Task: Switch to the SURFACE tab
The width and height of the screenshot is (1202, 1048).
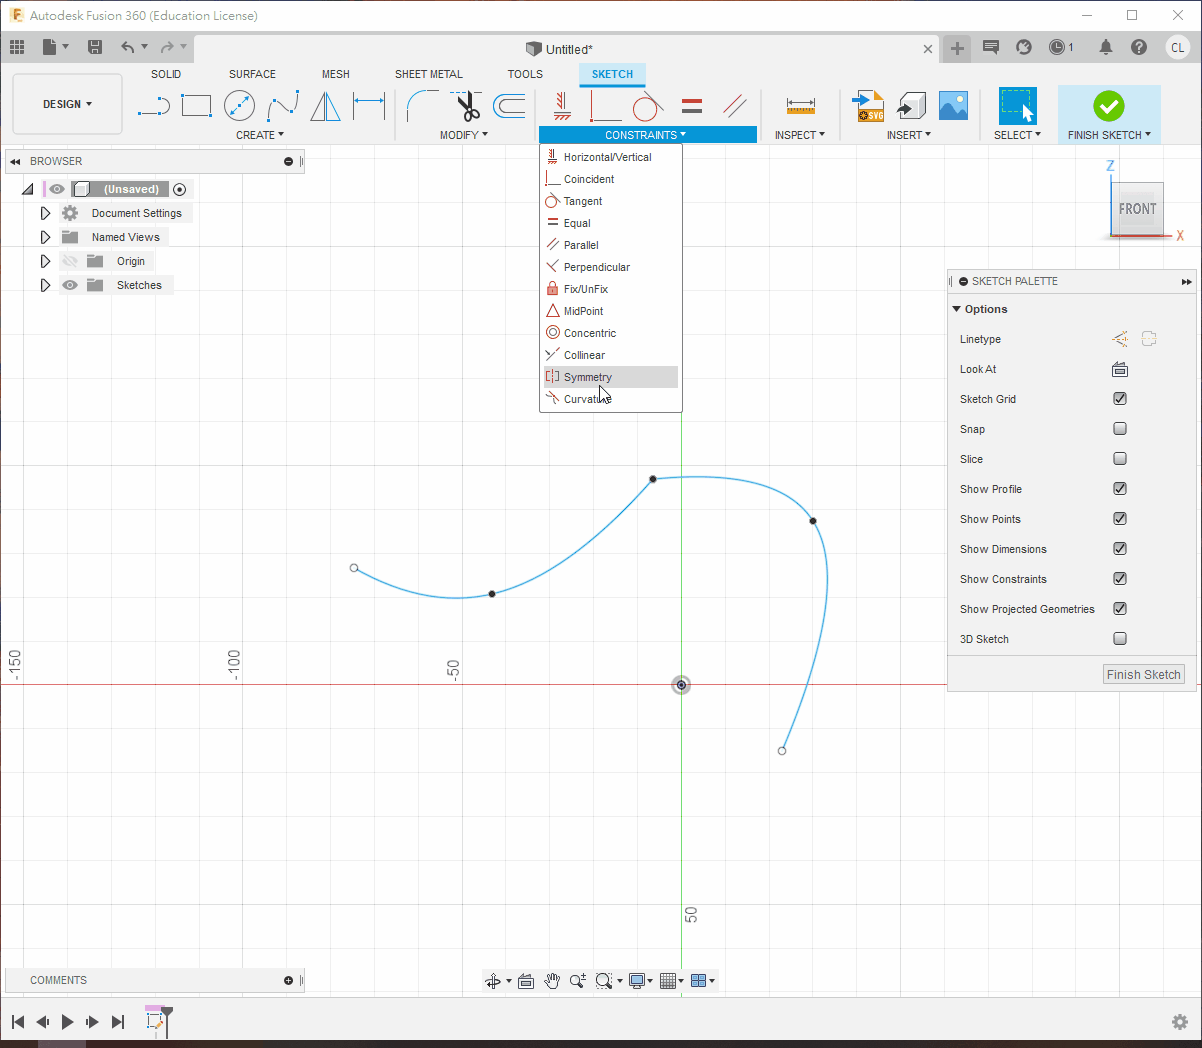Action: tap(252, 74)
